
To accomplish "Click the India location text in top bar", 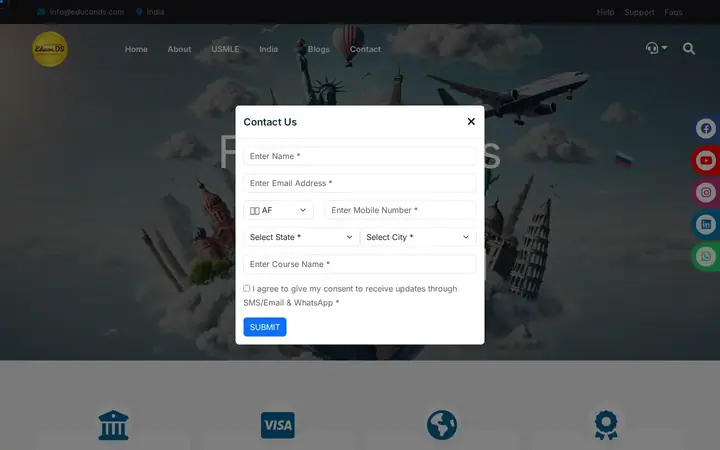I will 155,12.
